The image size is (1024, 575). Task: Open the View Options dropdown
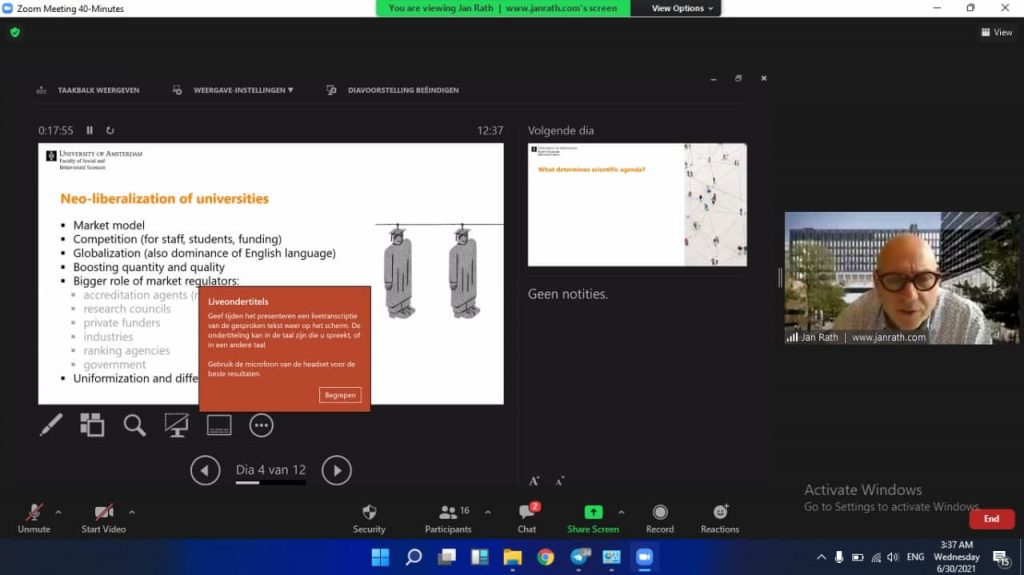pos(683,8)
